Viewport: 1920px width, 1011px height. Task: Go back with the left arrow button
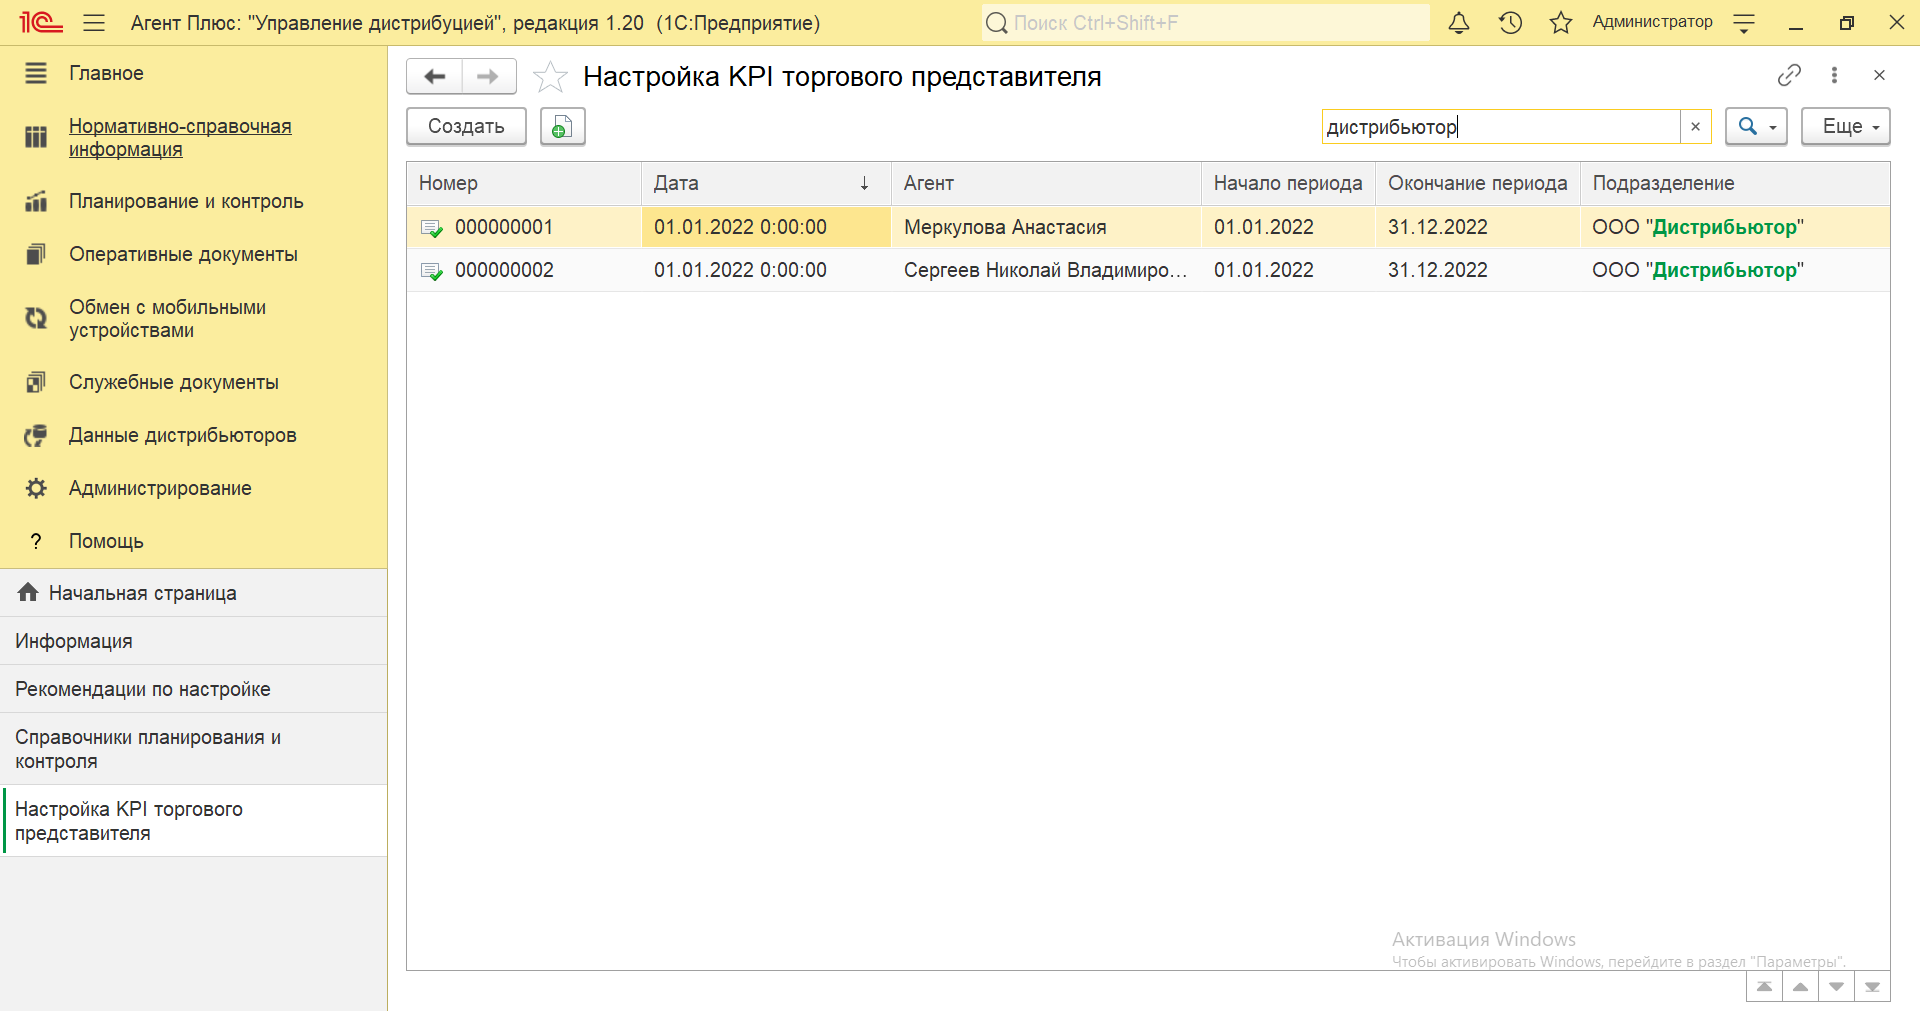coord(435,76)
